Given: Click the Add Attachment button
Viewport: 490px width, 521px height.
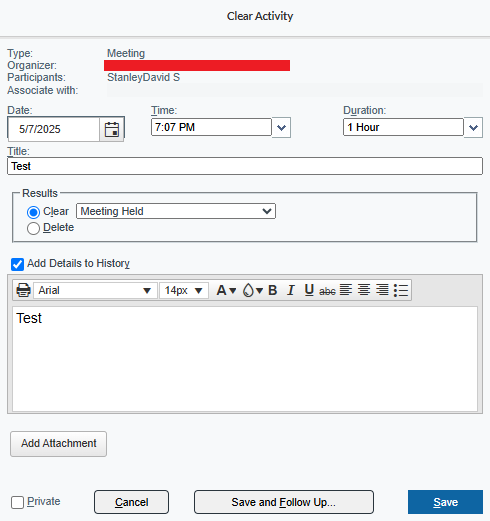Looking at the screenshot, I should (59, 444).
